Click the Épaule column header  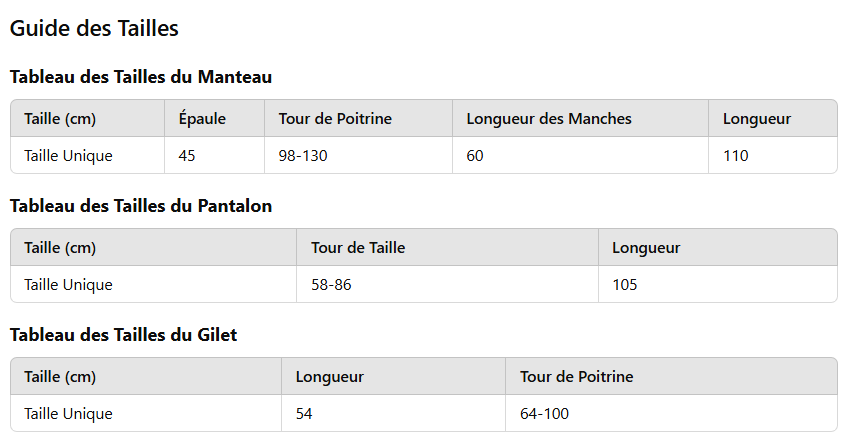[x=214, y=118]
